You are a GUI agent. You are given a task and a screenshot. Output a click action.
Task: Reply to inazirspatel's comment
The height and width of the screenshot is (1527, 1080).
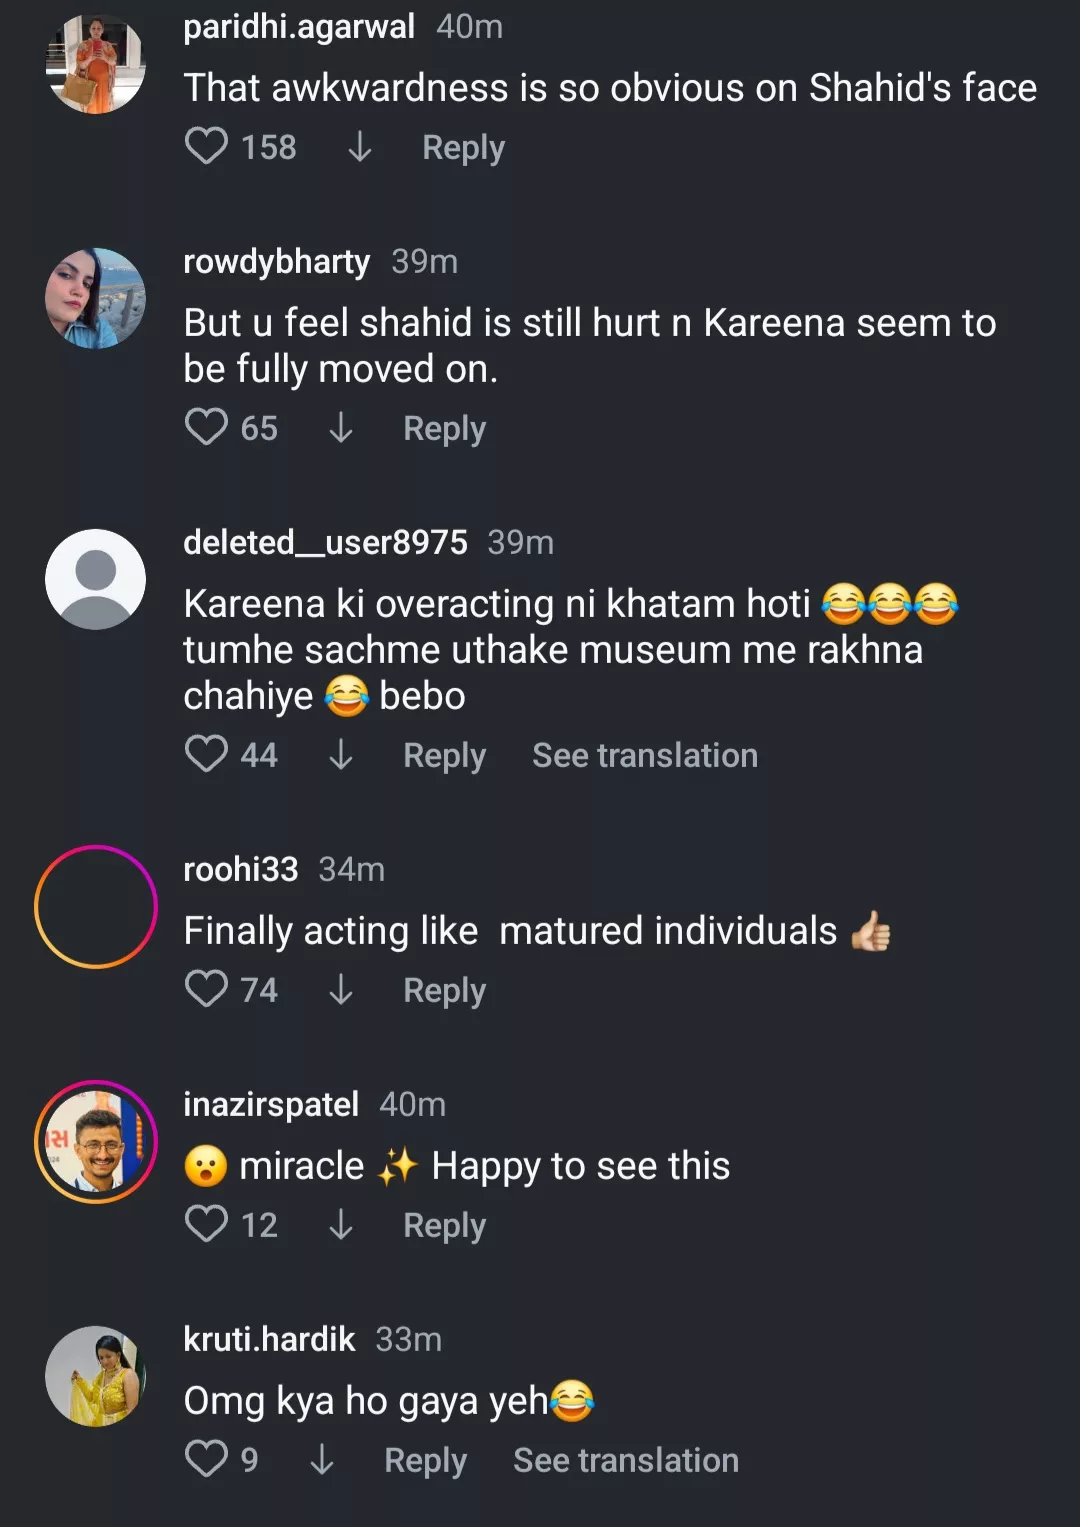444,1226
